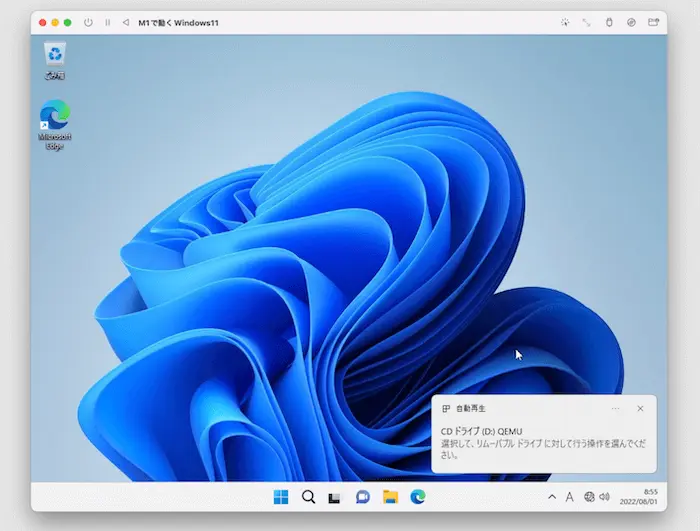Open AutoPlay notification options ellipsis
The width and height of the screenshot is (700, 531).
(x=615, y=409)
